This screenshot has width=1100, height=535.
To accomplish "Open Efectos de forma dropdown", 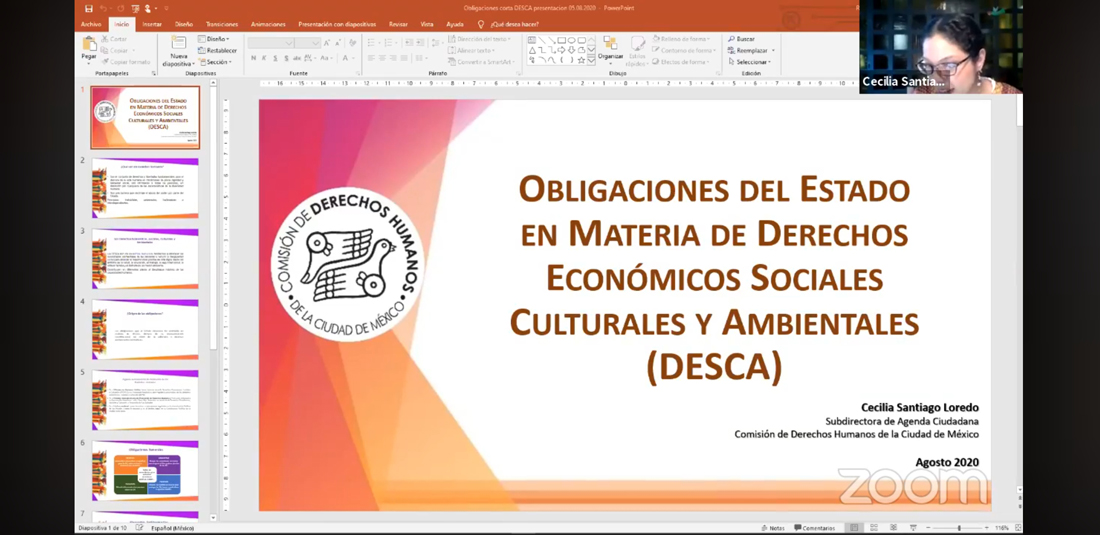I will point(680,62).
